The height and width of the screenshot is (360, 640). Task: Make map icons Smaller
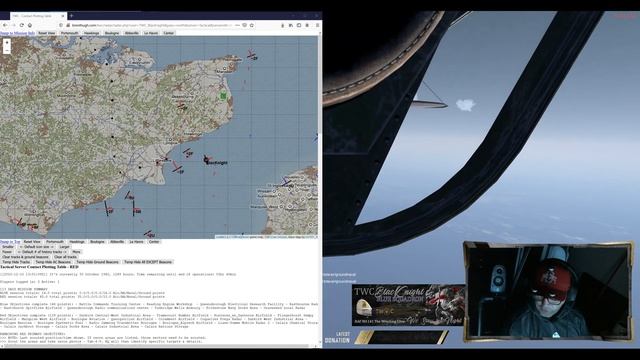[8, 247]
